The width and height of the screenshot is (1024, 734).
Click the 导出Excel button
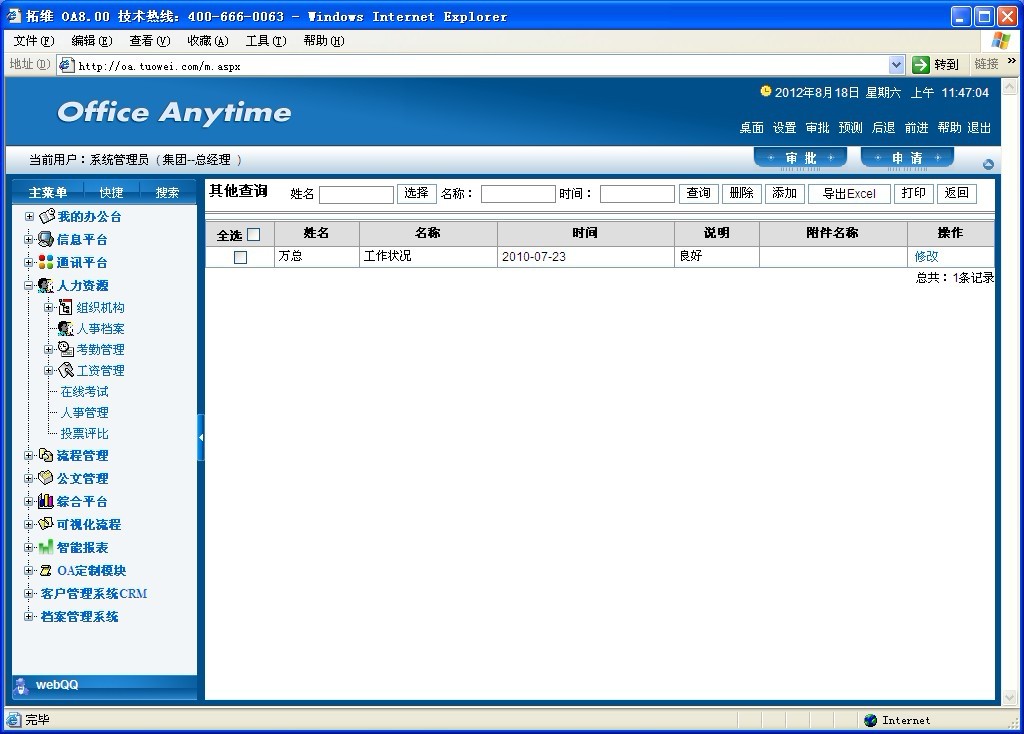(848, 194)
